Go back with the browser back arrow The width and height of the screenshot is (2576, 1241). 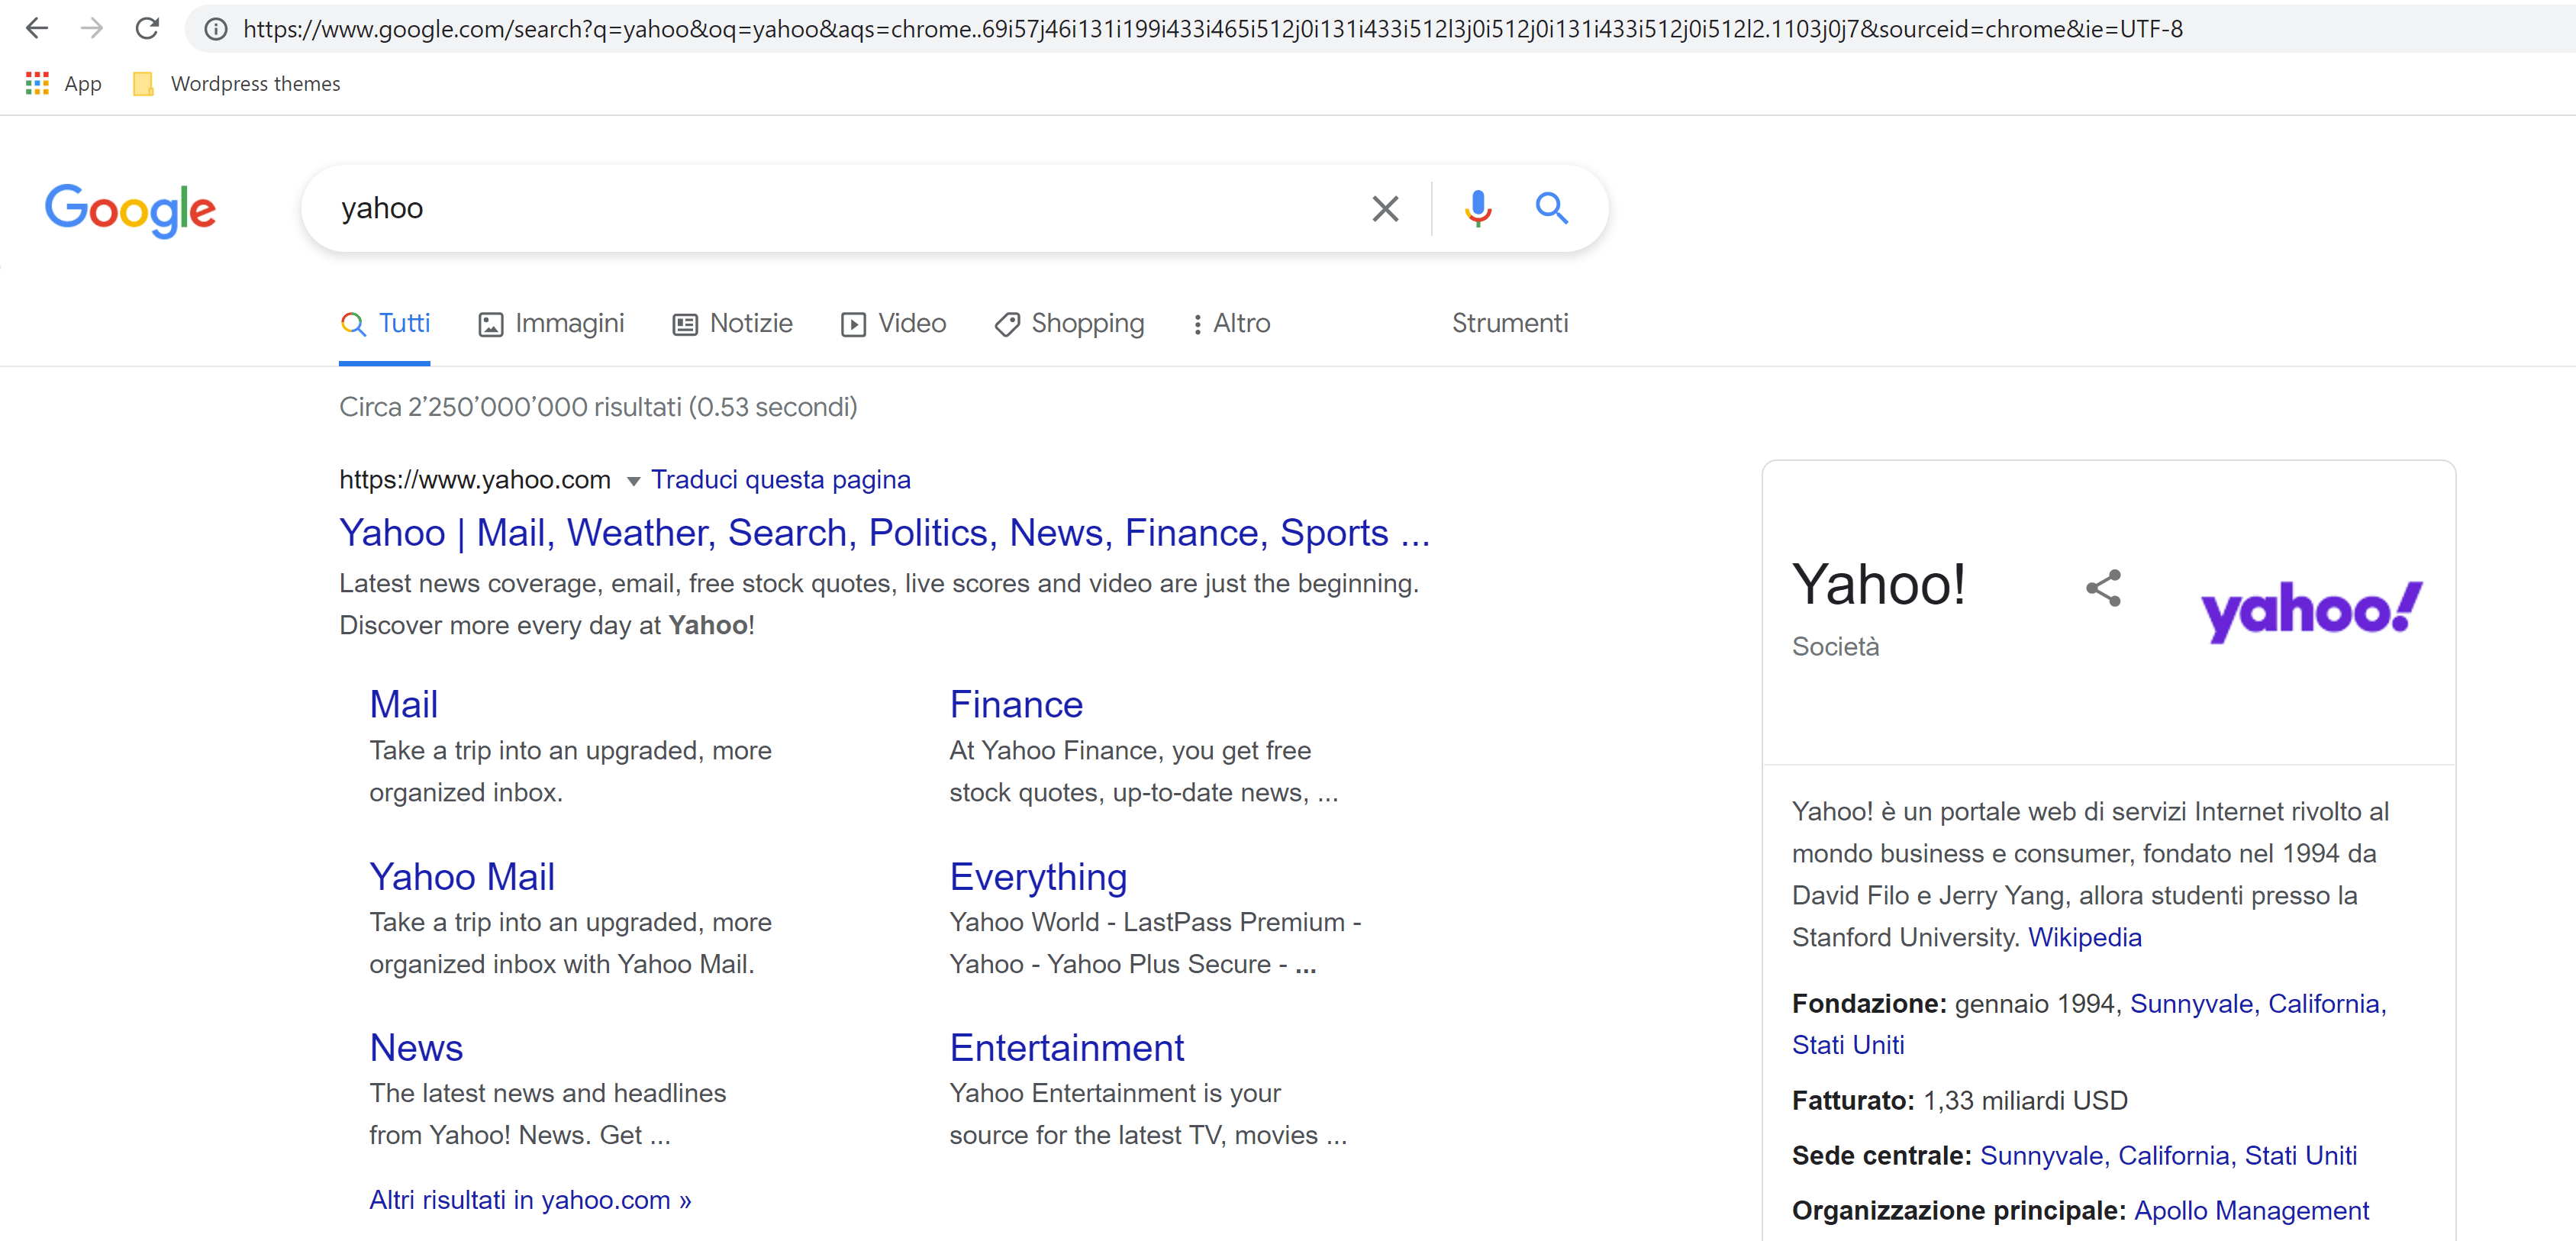[x=37, y=28]
